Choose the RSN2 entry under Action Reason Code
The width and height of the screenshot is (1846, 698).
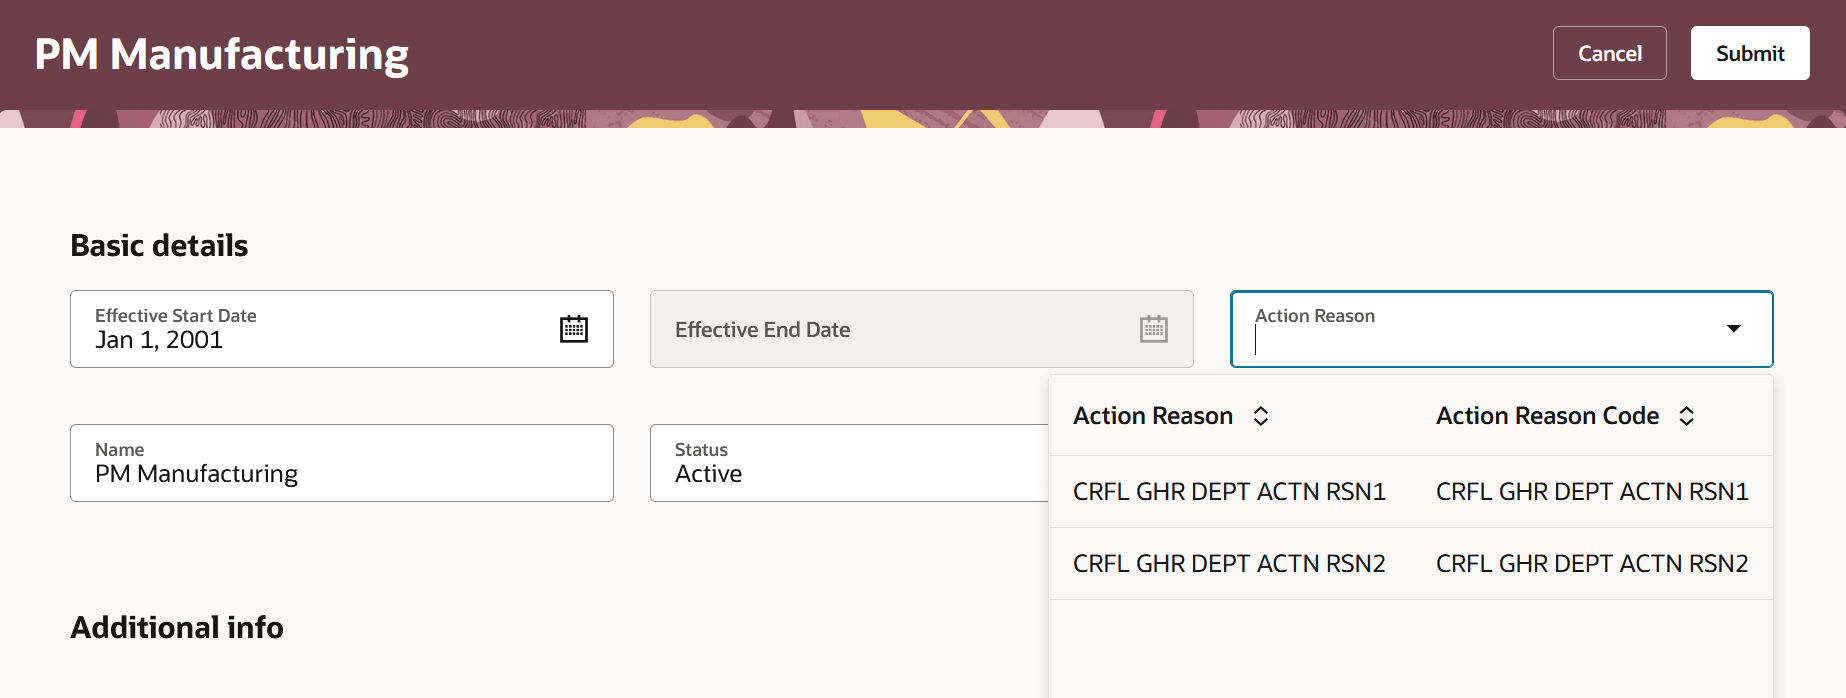[x=1592, y=564]
